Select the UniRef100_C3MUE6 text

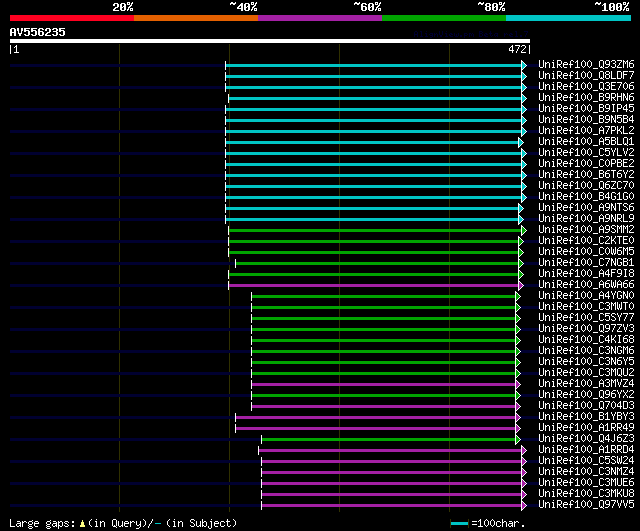586,483
